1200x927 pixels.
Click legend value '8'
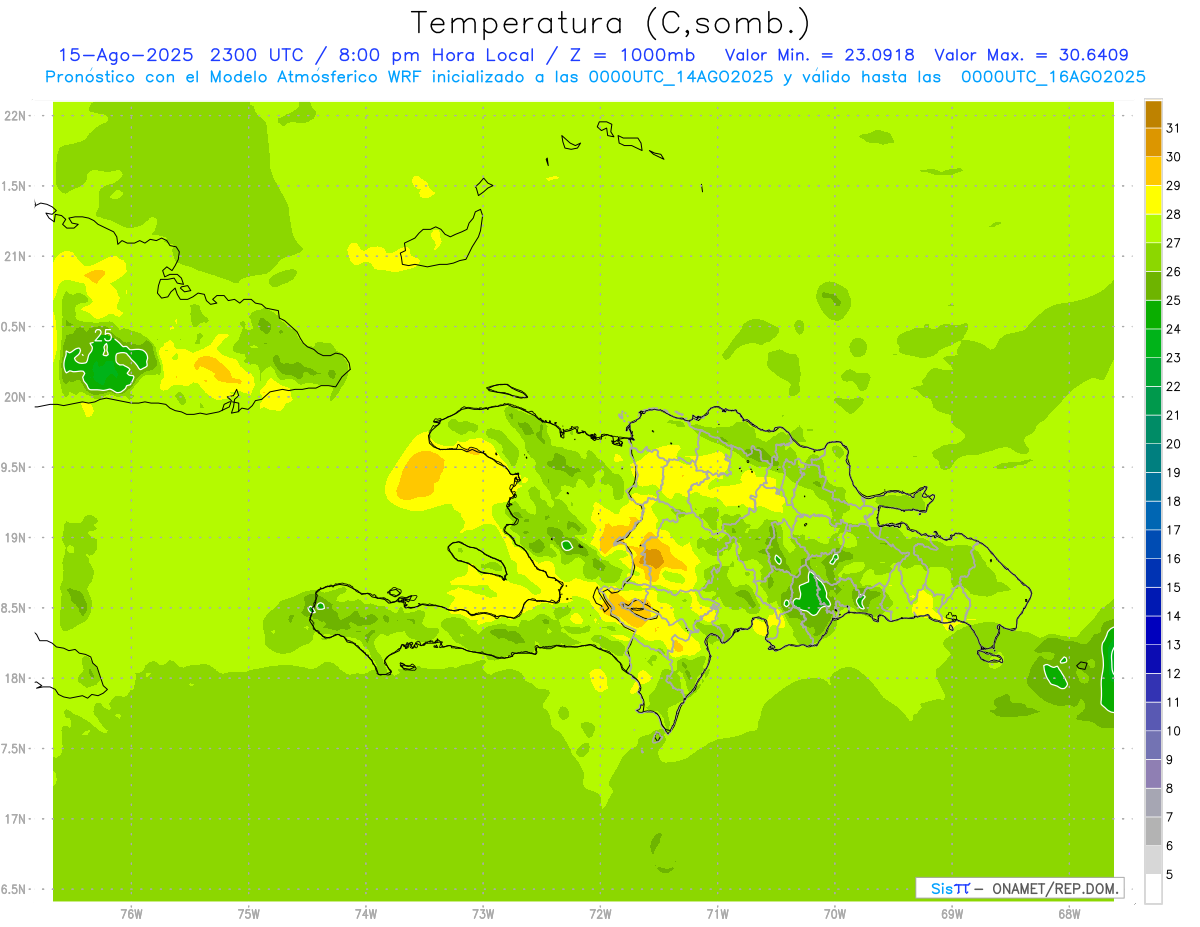pos(1170,789)
